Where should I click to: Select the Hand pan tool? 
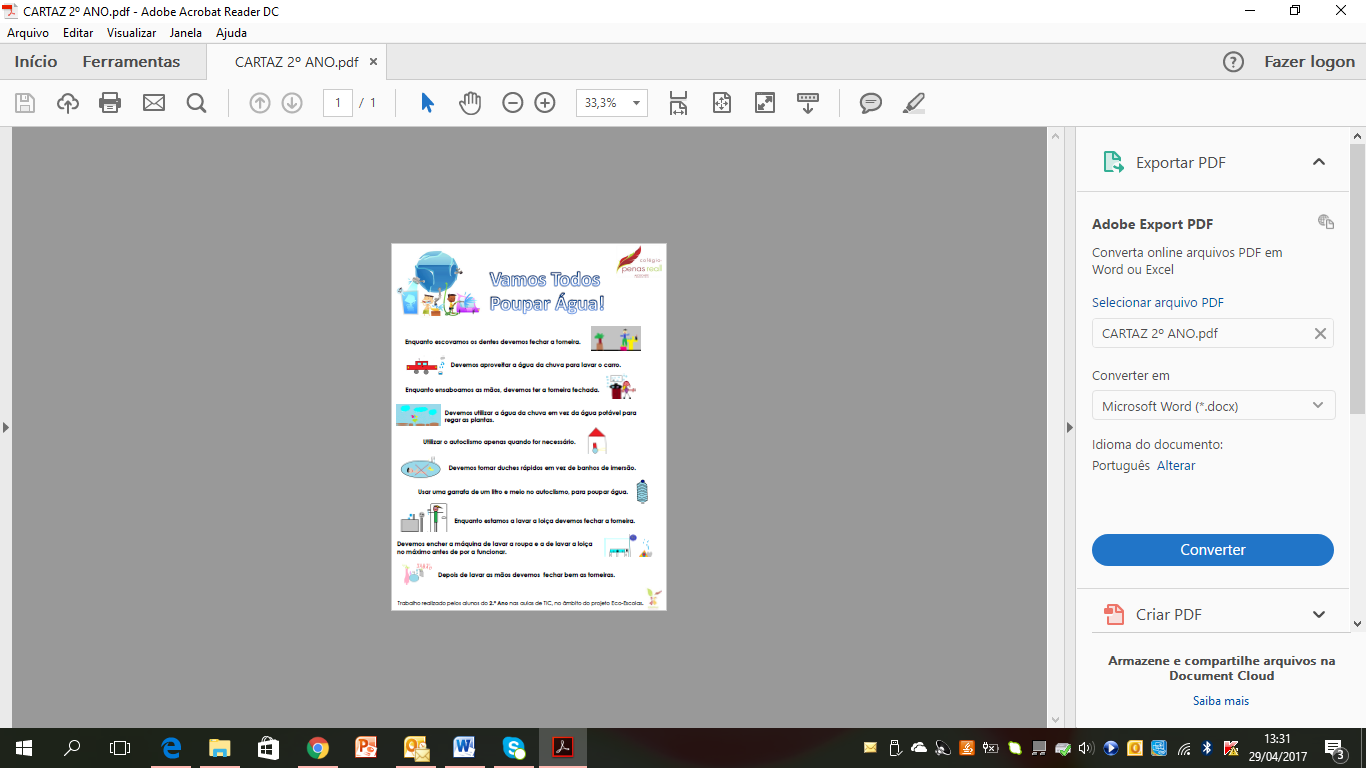(470, 103)
